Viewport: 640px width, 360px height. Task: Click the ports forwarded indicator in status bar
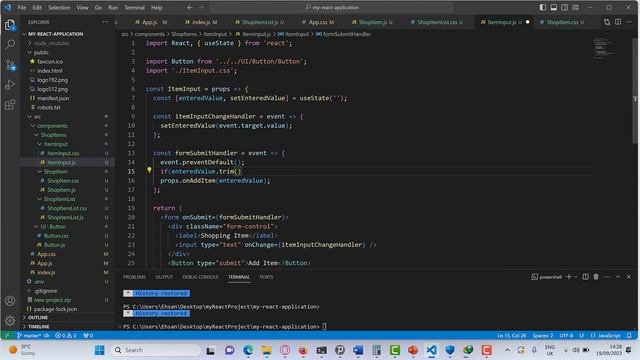pyautogui.click(x=88, y=336)
